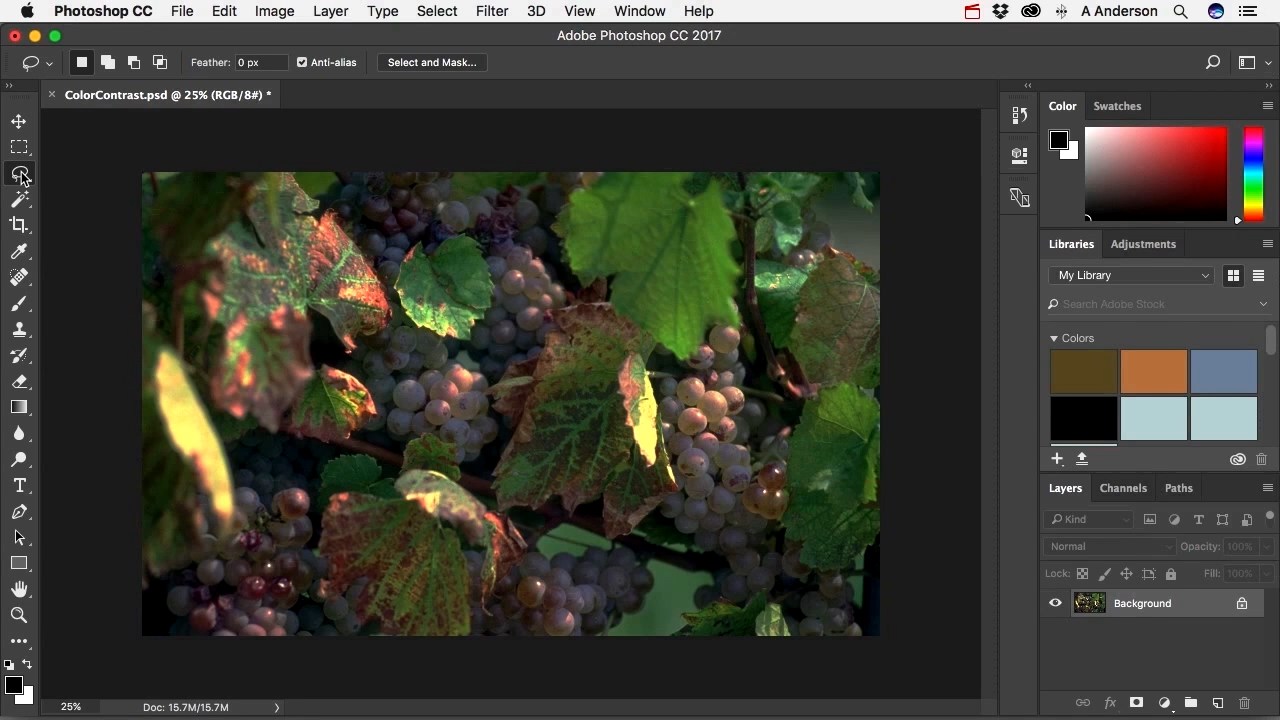Select the Gradient tool
Image resolution: width=1280 pixels, height=720 pixels.
(x=19, y=407)
